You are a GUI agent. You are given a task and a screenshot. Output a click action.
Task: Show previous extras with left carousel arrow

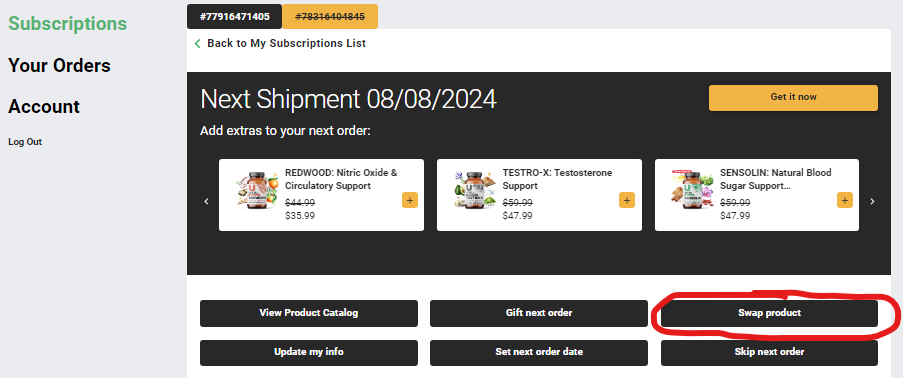pyautogui.click(x=206, y=201)
